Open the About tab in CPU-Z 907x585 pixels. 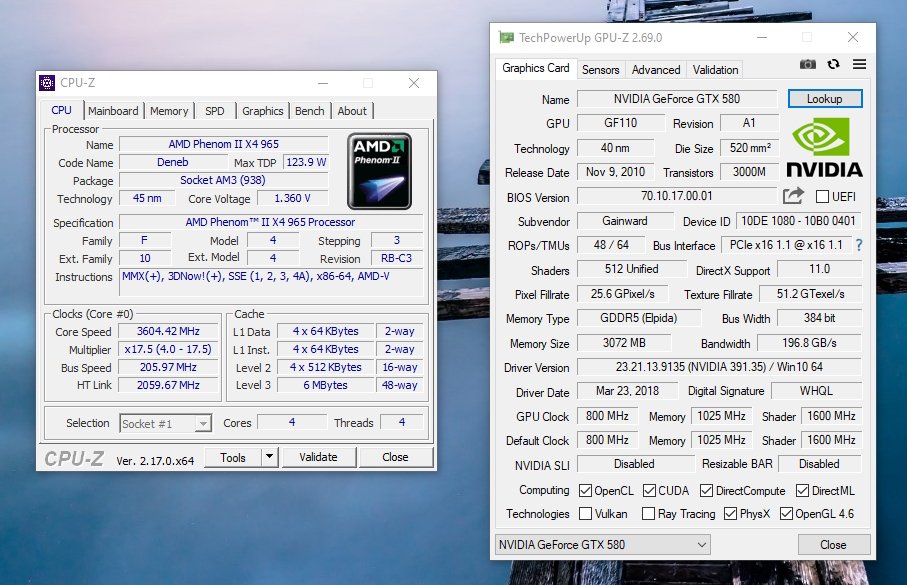[x=352, y=111]
